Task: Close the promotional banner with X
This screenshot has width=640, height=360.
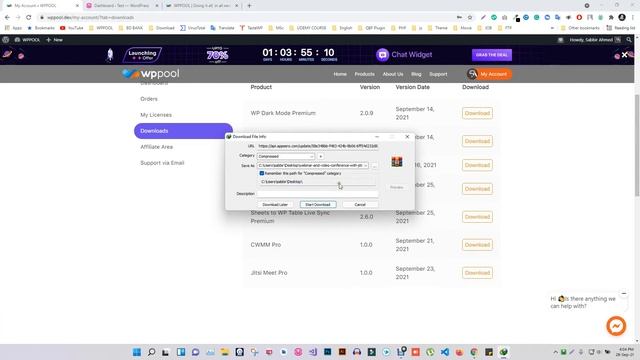Action: (624, 55)
